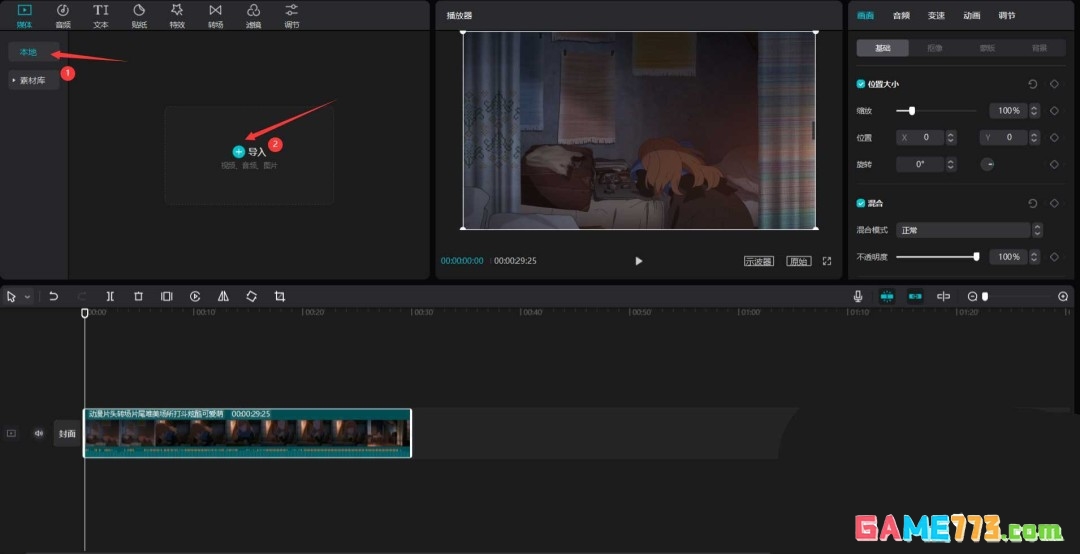Play the video in the player
Screen dimensions: 1080x554
pyautogui.click(x=638, y=261)
